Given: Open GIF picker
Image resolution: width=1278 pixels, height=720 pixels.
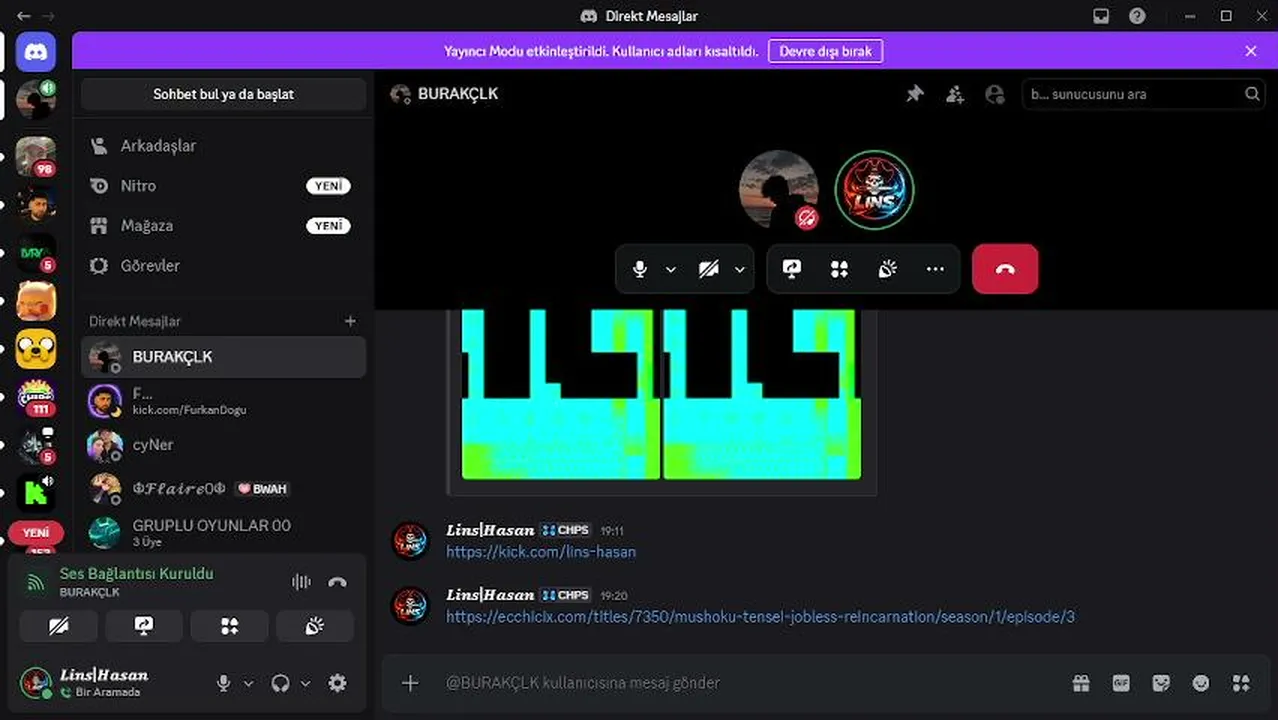Looking at the screenshot, I should [x=1121, y=683].
